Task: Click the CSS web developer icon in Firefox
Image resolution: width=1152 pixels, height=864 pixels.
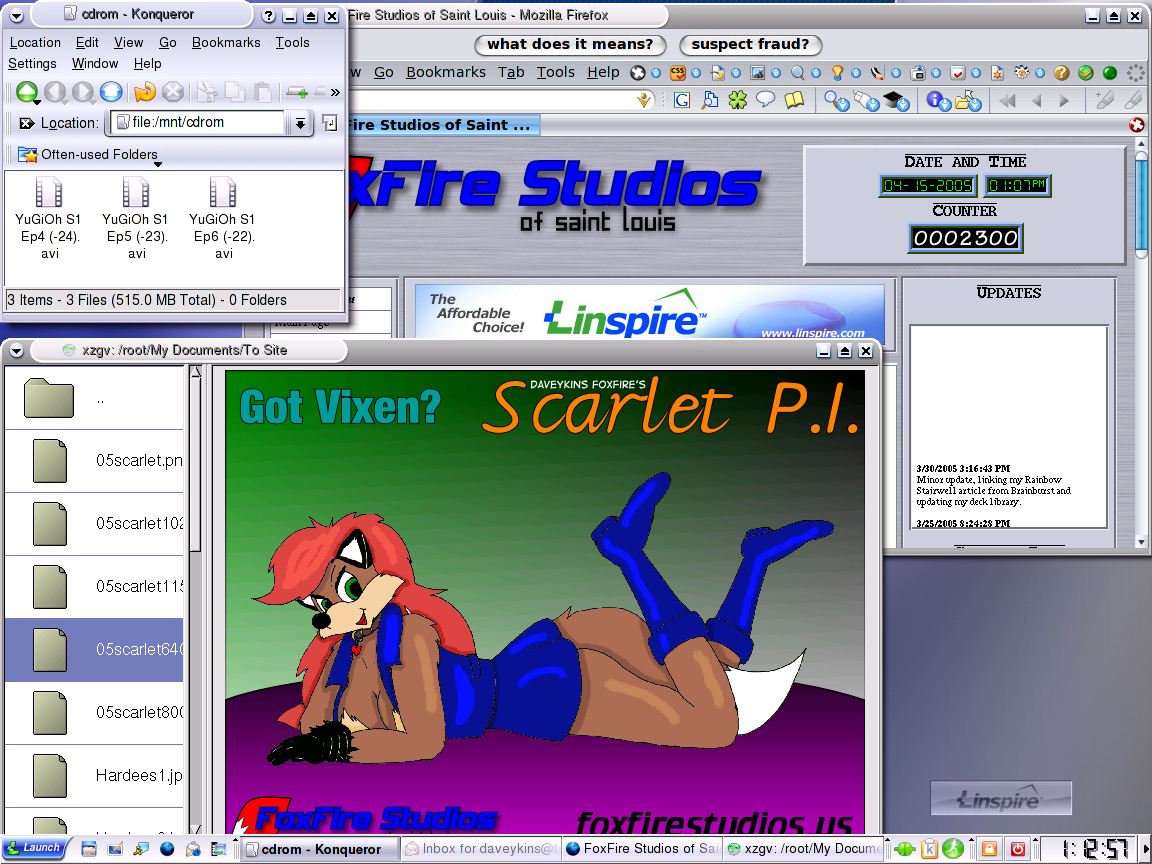Action: 677,72
